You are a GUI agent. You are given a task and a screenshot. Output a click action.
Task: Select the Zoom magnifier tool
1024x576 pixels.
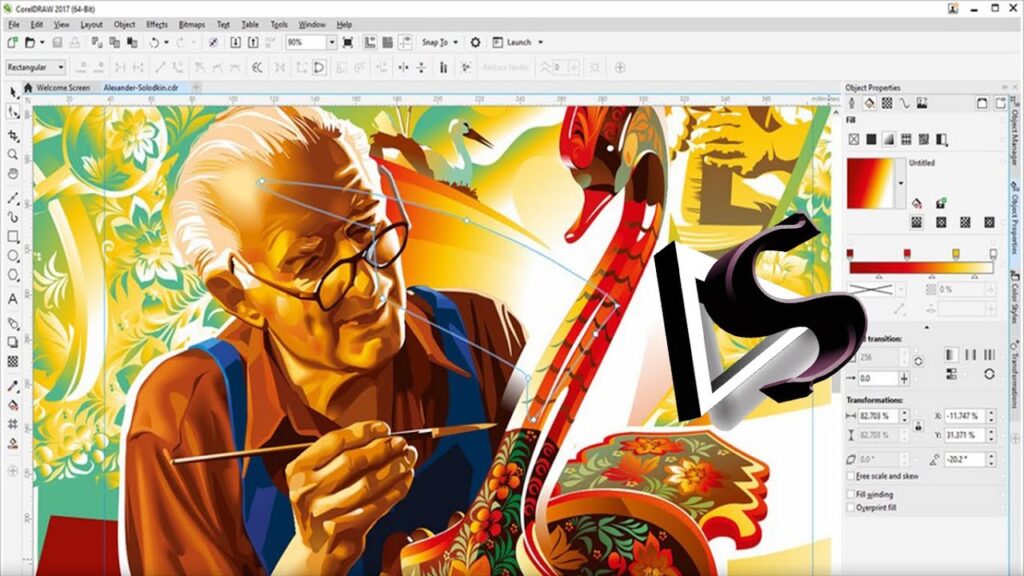tap(13, 155)
